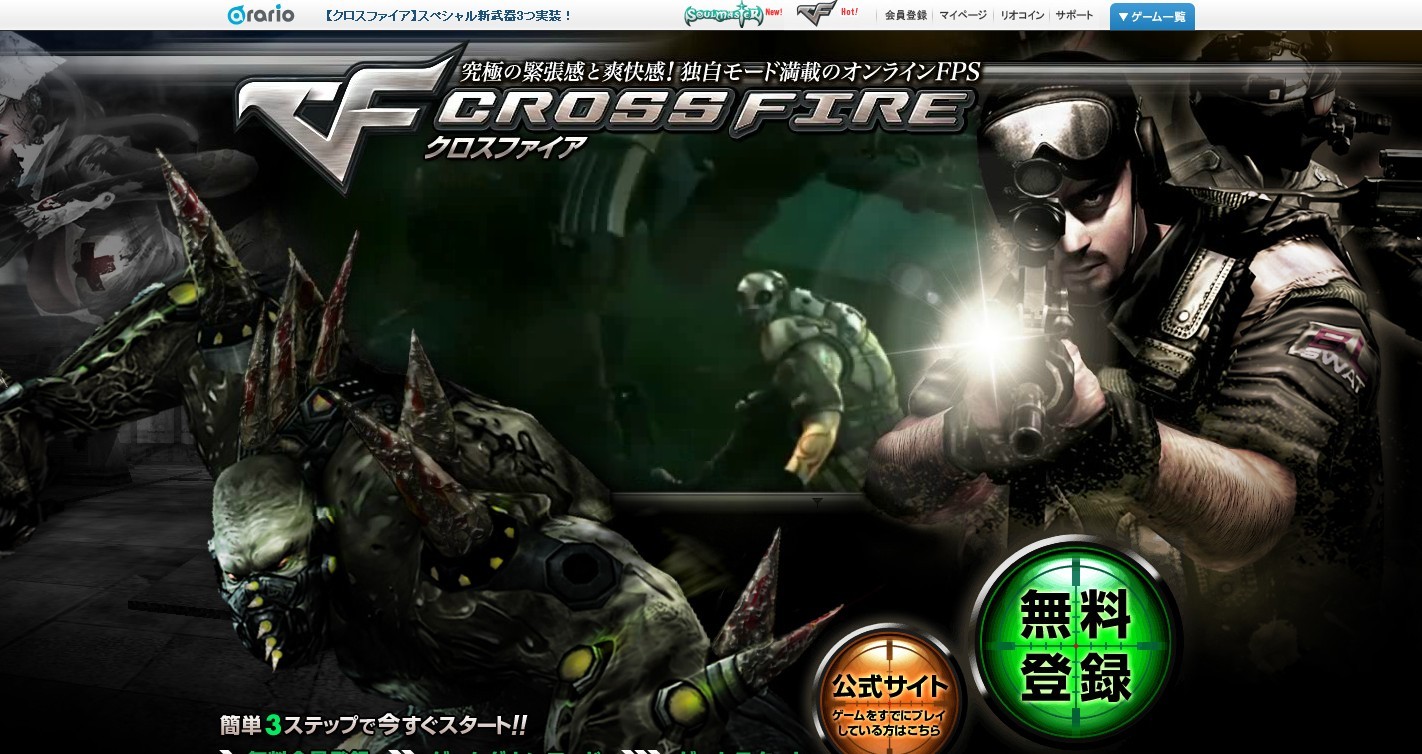Open the リオコイン page
The width and height of the screenshot is (1422, 754).
click(1021, 16)
